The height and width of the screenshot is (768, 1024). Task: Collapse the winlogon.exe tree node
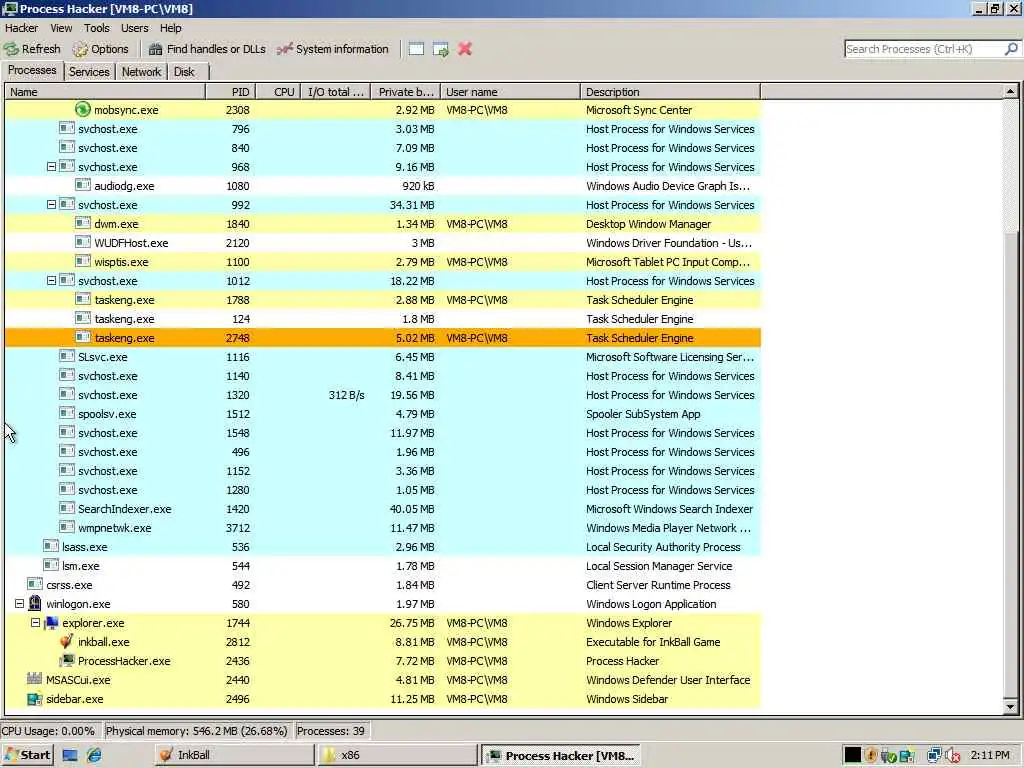pyautogui.click(x=19, y=603)
